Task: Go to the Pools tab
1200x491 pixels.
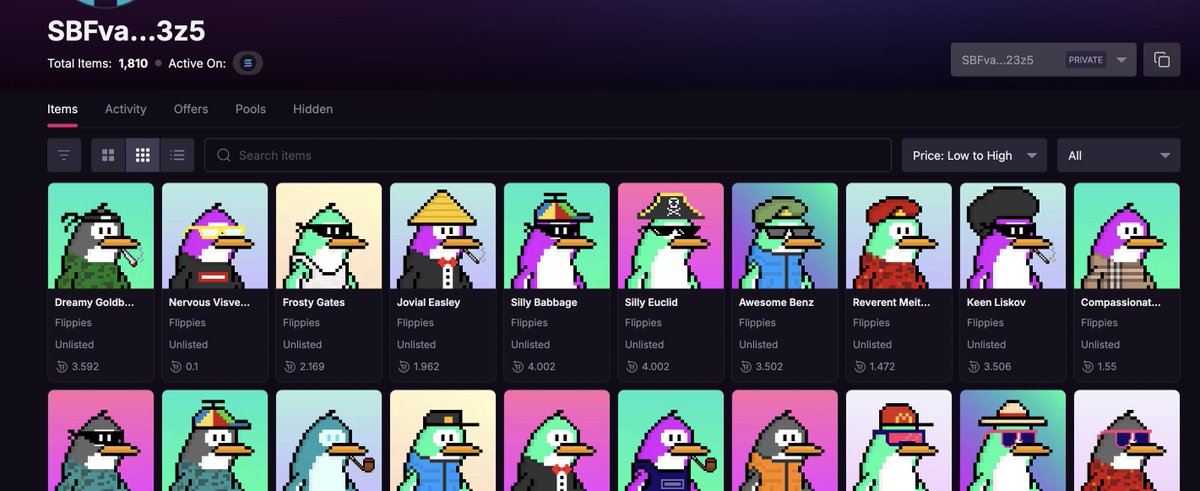Action: click(x=251, y=109)
